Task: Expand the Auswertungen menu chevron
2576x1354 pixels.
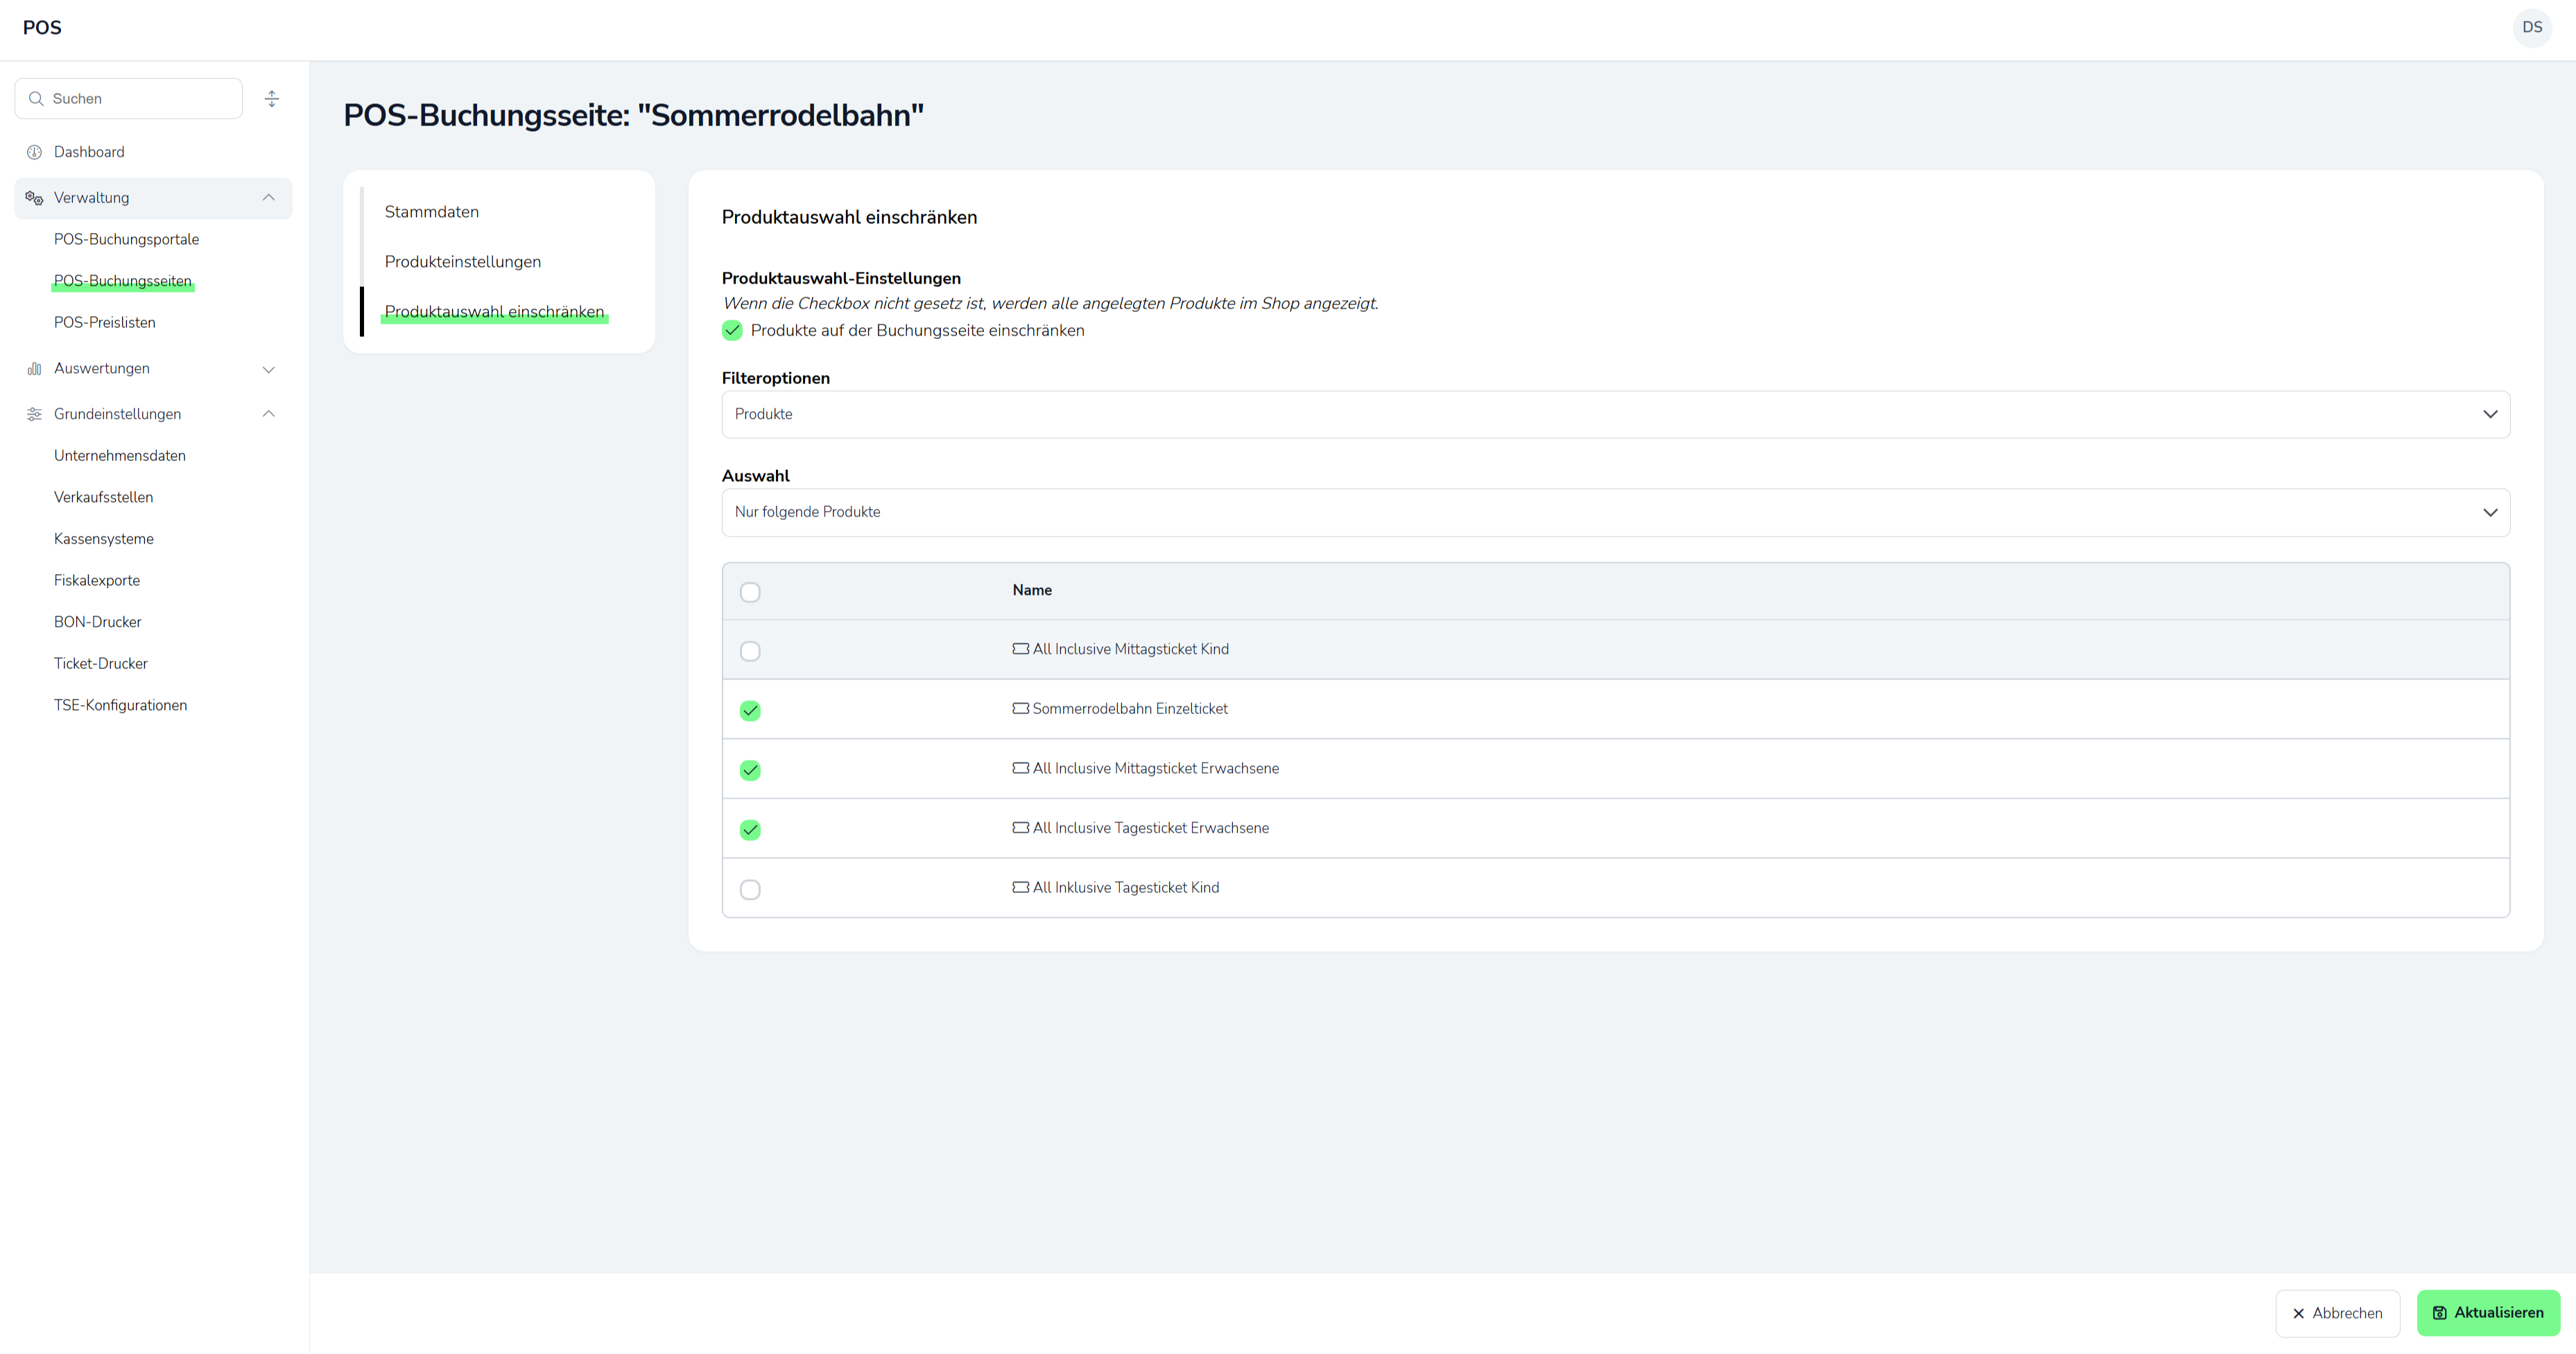Action: pyautogui.click(x=268, y=369)
